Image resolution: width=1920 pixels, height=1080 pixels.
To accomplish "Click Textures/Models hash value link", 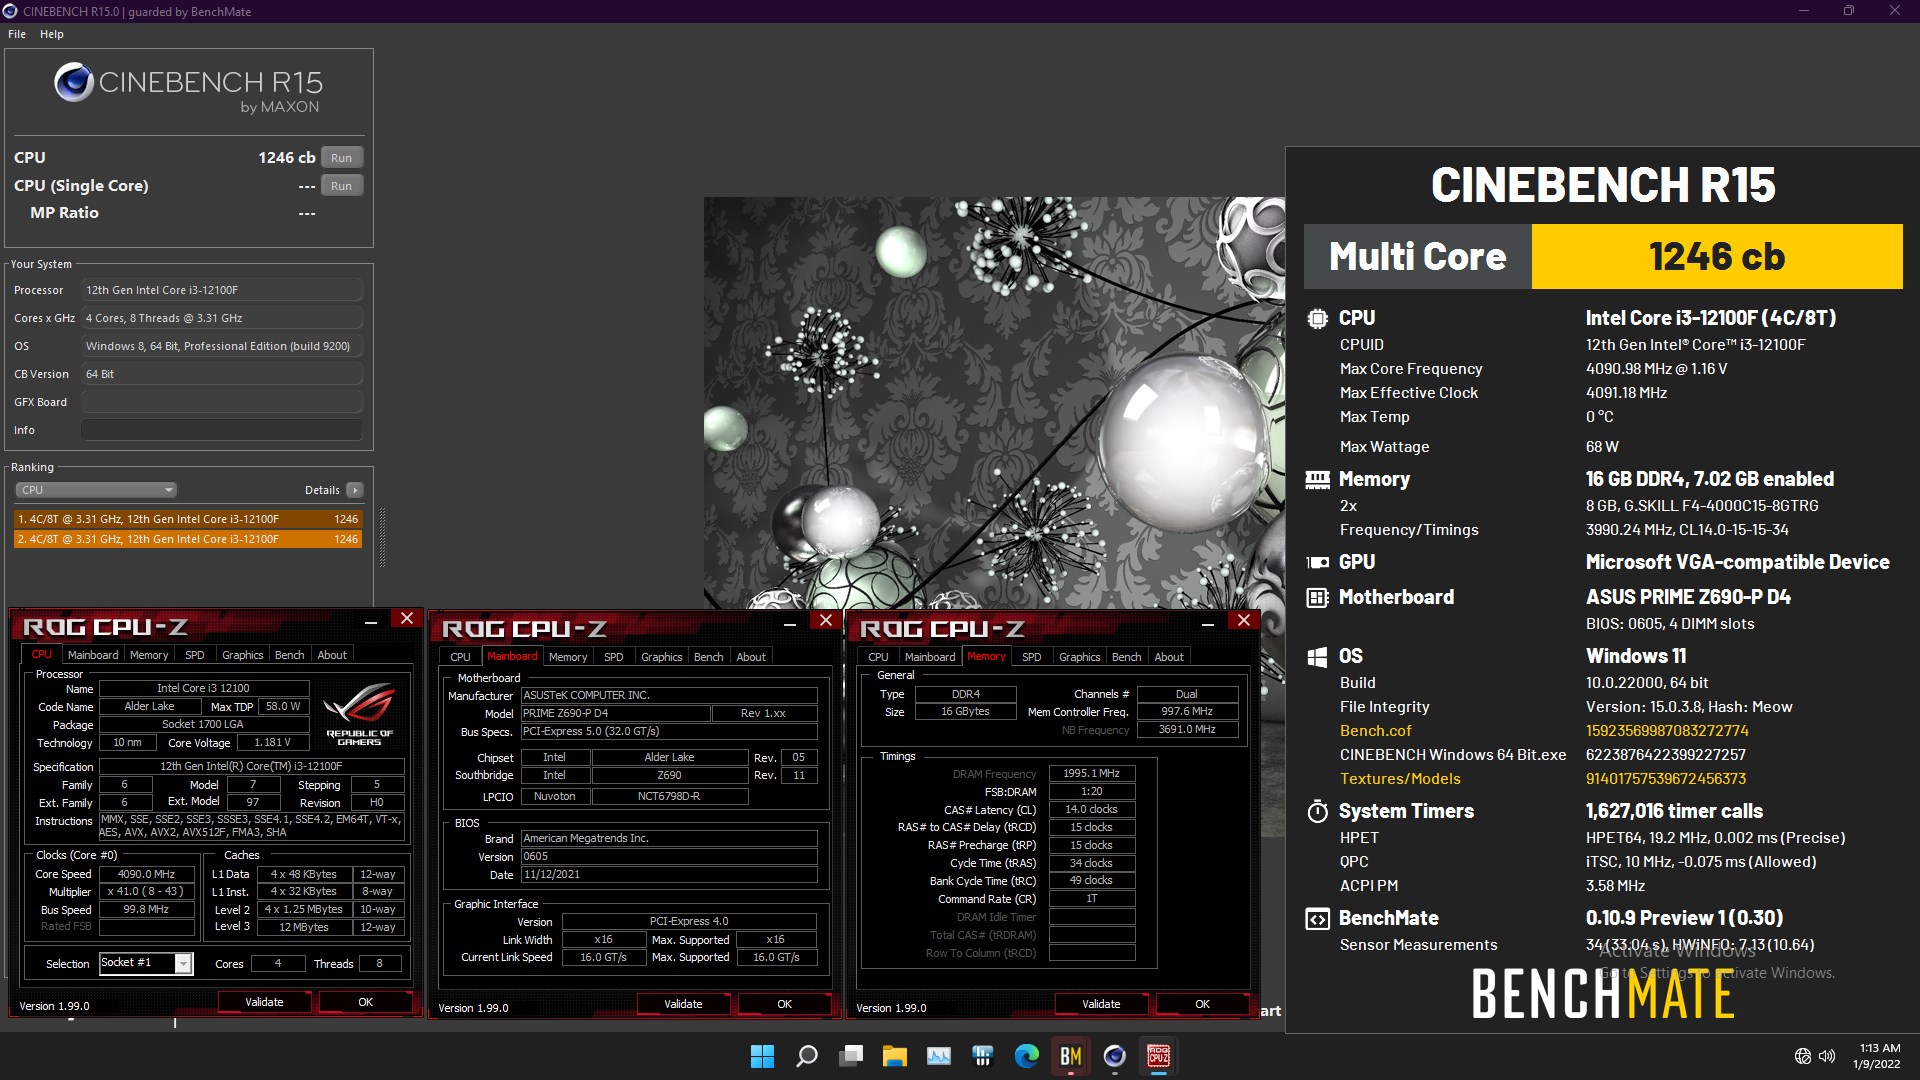I will coord(1666,779).
